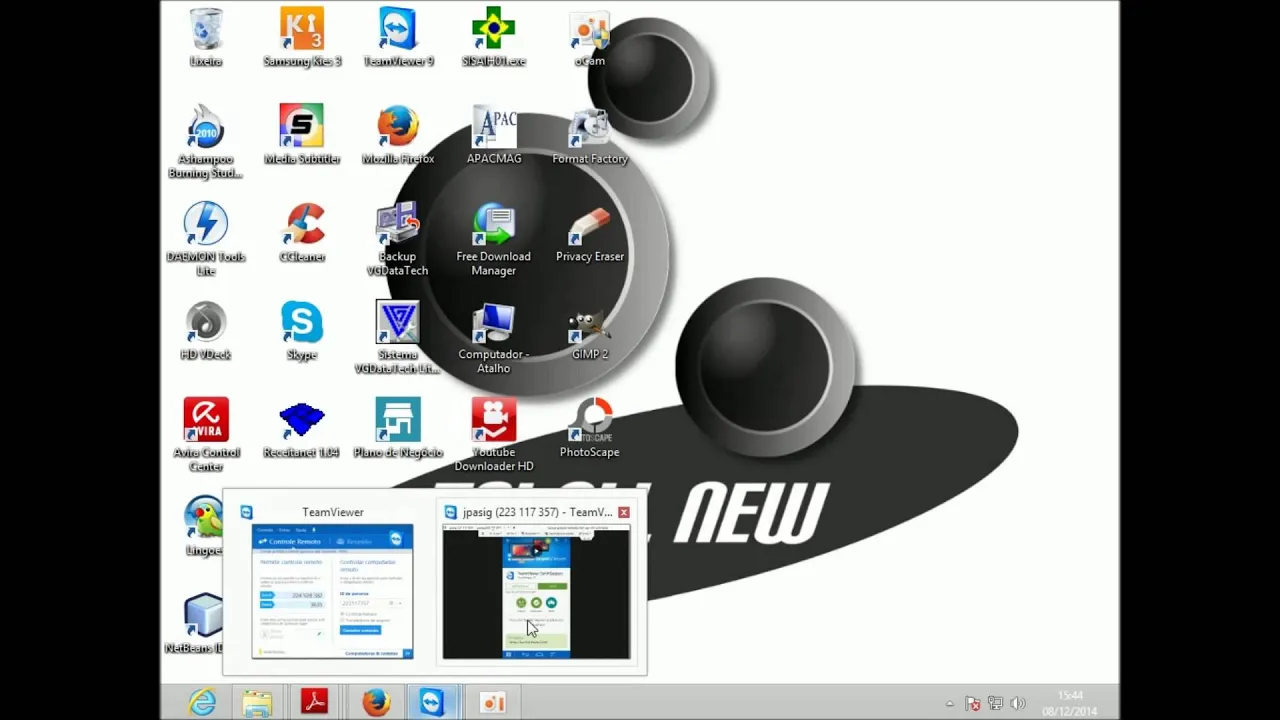Open the Lingoes desktop icon

(x=204, y=526)
